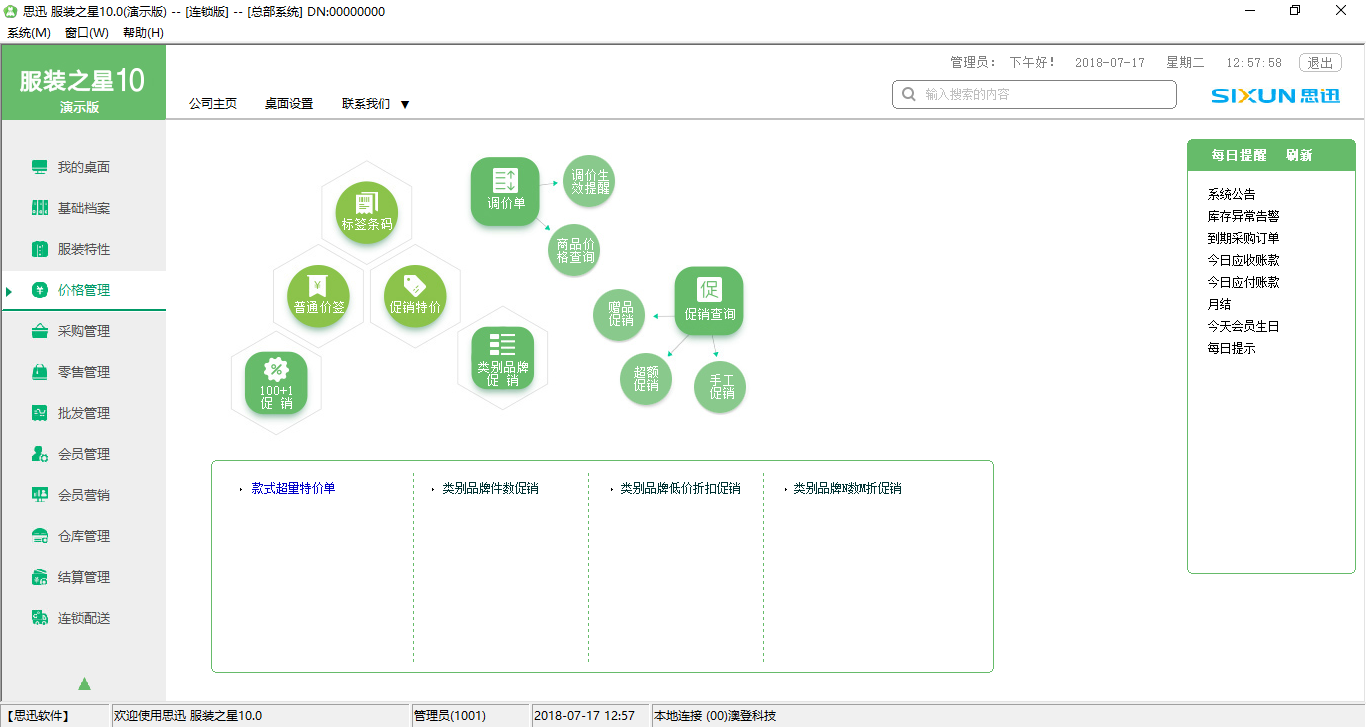The width and height of the screenshot is (1366, 727).
Task: Open the 普通价签 icon
Action: point(318,296)
